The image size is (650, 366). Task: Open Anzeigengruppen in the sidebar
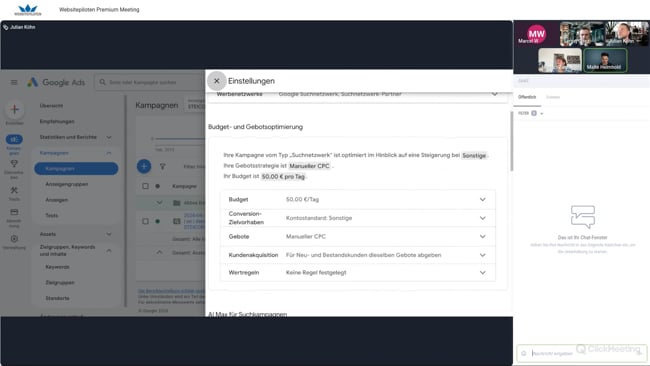tap(67, 184)
